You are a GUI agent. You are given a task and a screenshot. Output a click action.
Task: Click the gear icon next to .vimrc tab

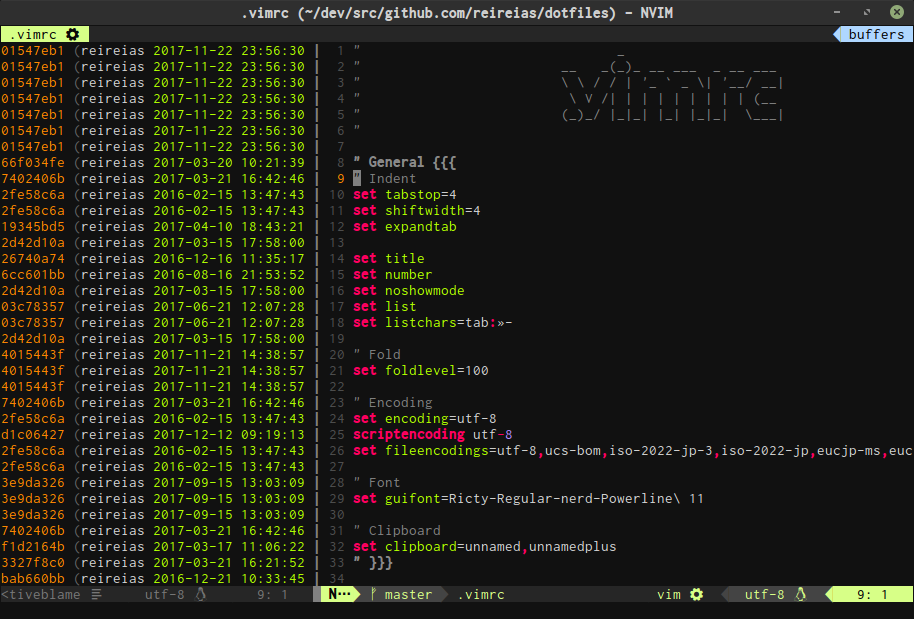pos(70,33)
